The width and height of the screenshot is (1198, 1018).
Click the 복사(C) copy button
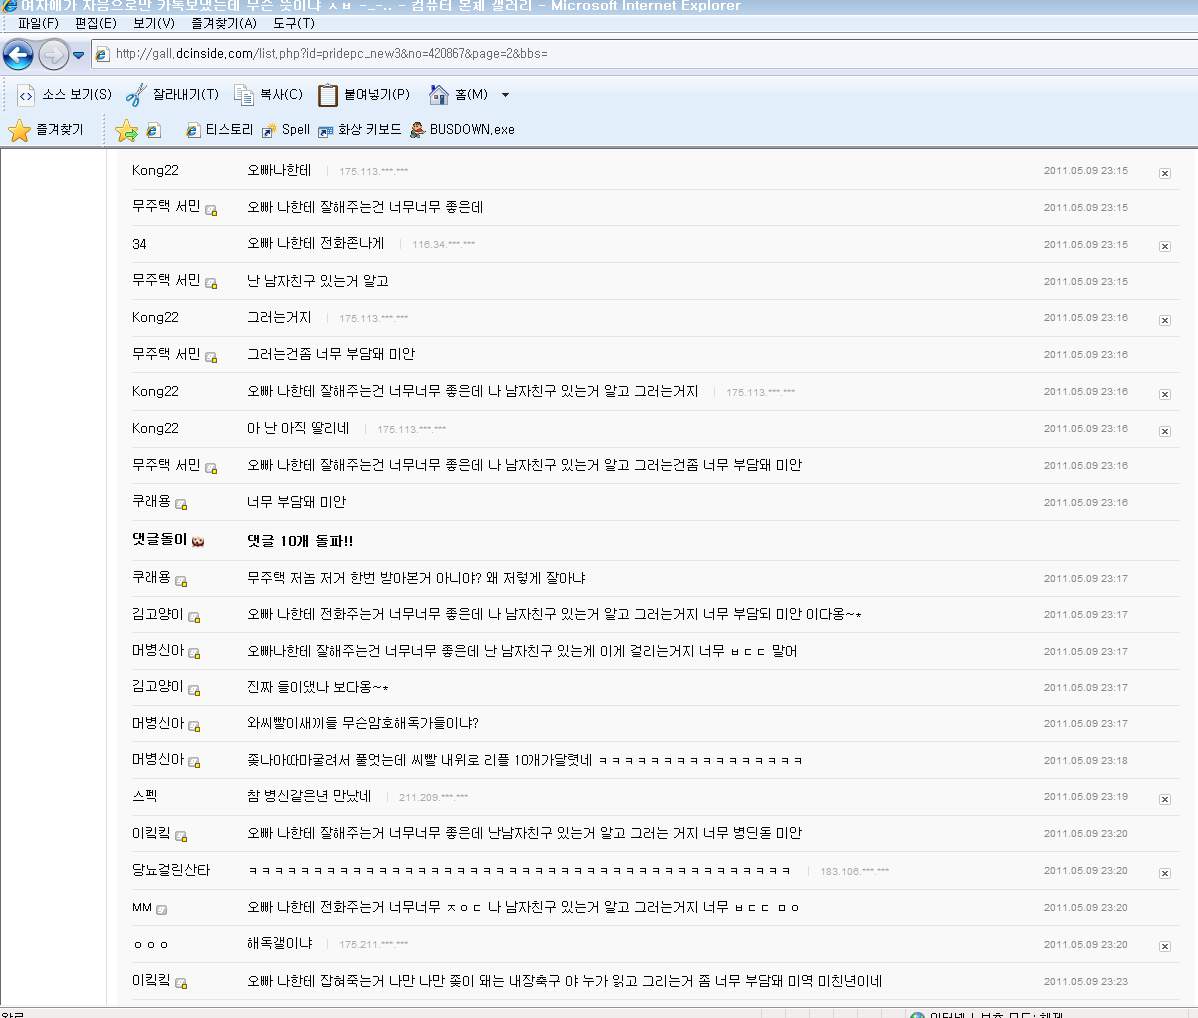[268, 95]
